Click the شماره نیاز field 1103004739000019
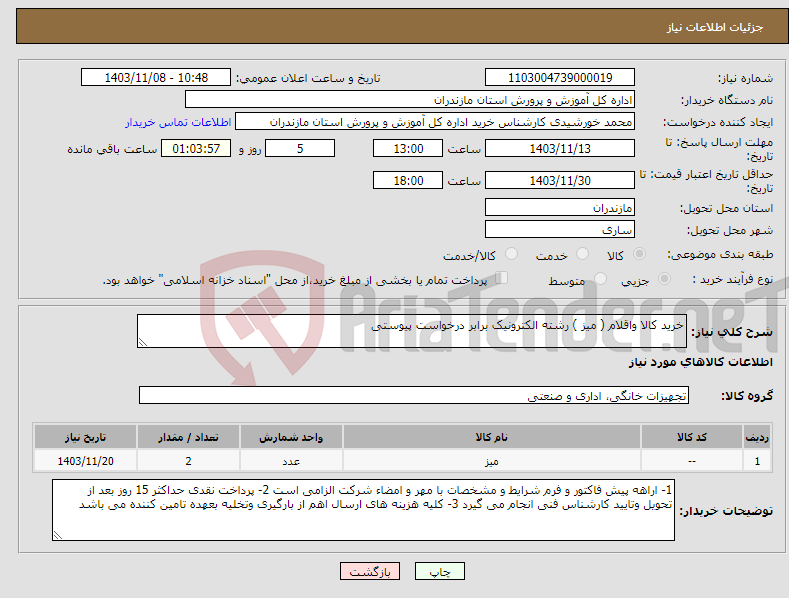 tap(560, 78)
